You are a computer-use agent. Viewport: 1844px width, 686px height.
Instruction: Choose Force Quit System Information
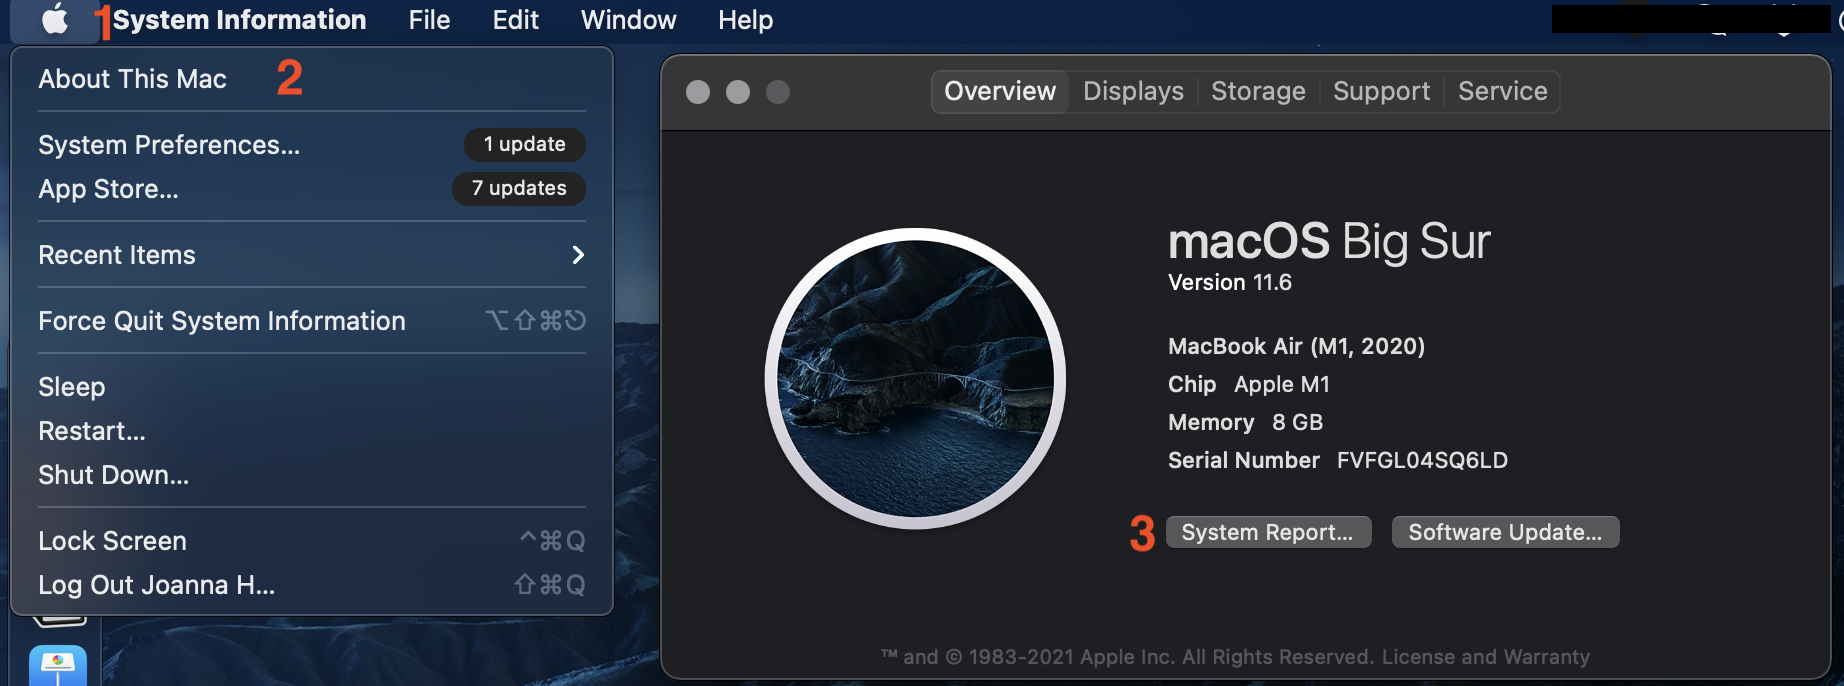[222, 321]
